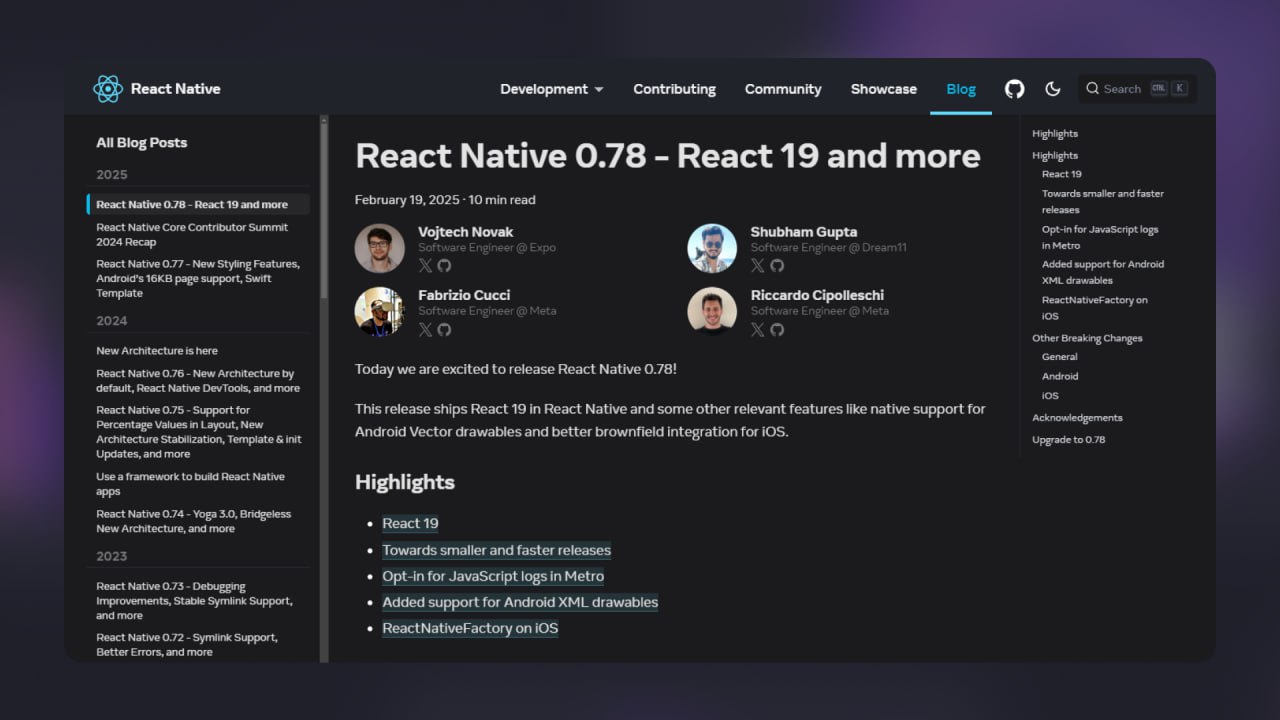Open React Native 0.72 Symlink Support post
The width and height of the screenshot is (1280, 720).
(x=187, y=645)
